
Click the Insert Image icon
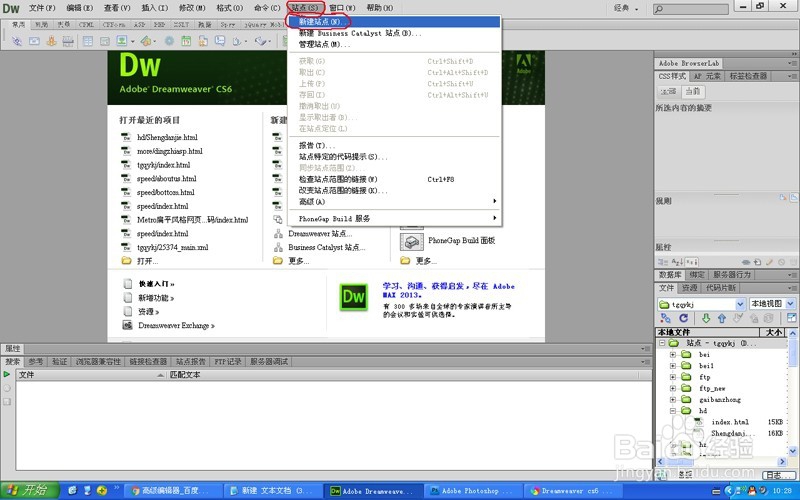point(121,40)
